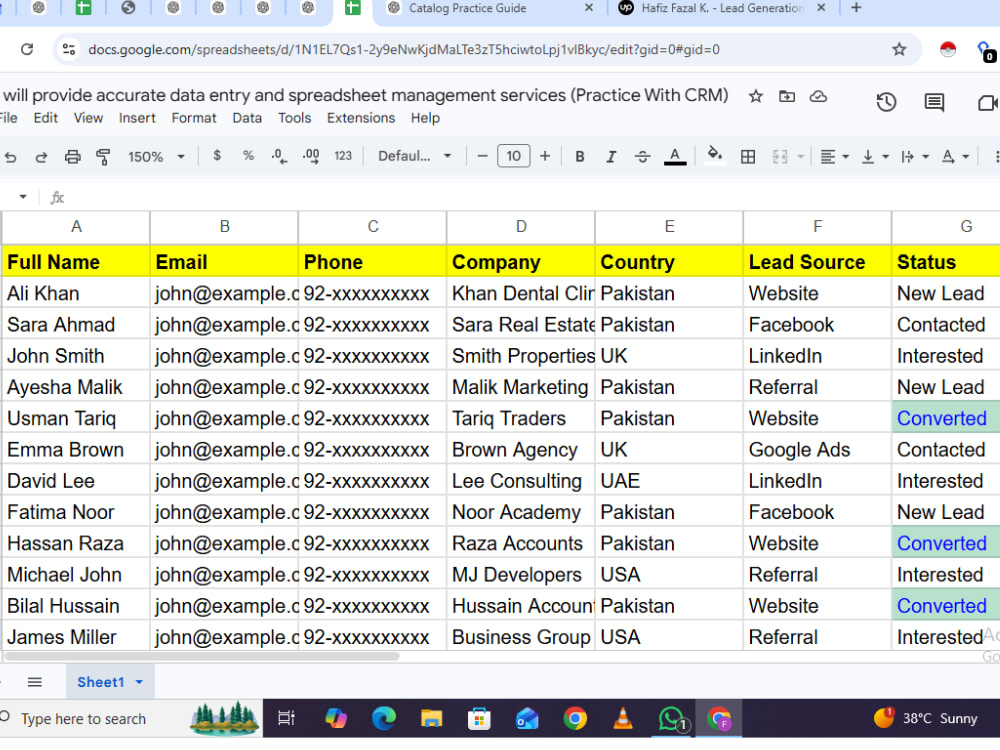Open the Borders tool
The image size is (1000, 750).
(748, 156)
